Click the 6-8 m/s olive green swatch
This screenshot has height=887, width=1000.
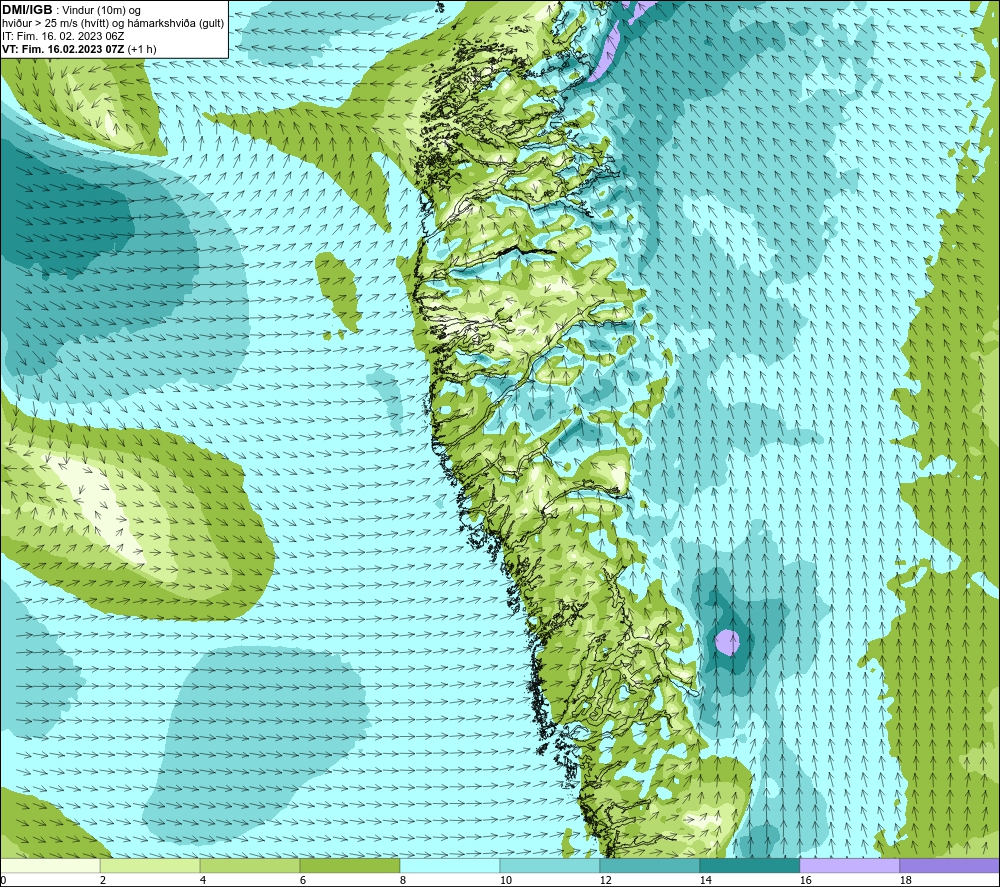(x=349, y=865)
